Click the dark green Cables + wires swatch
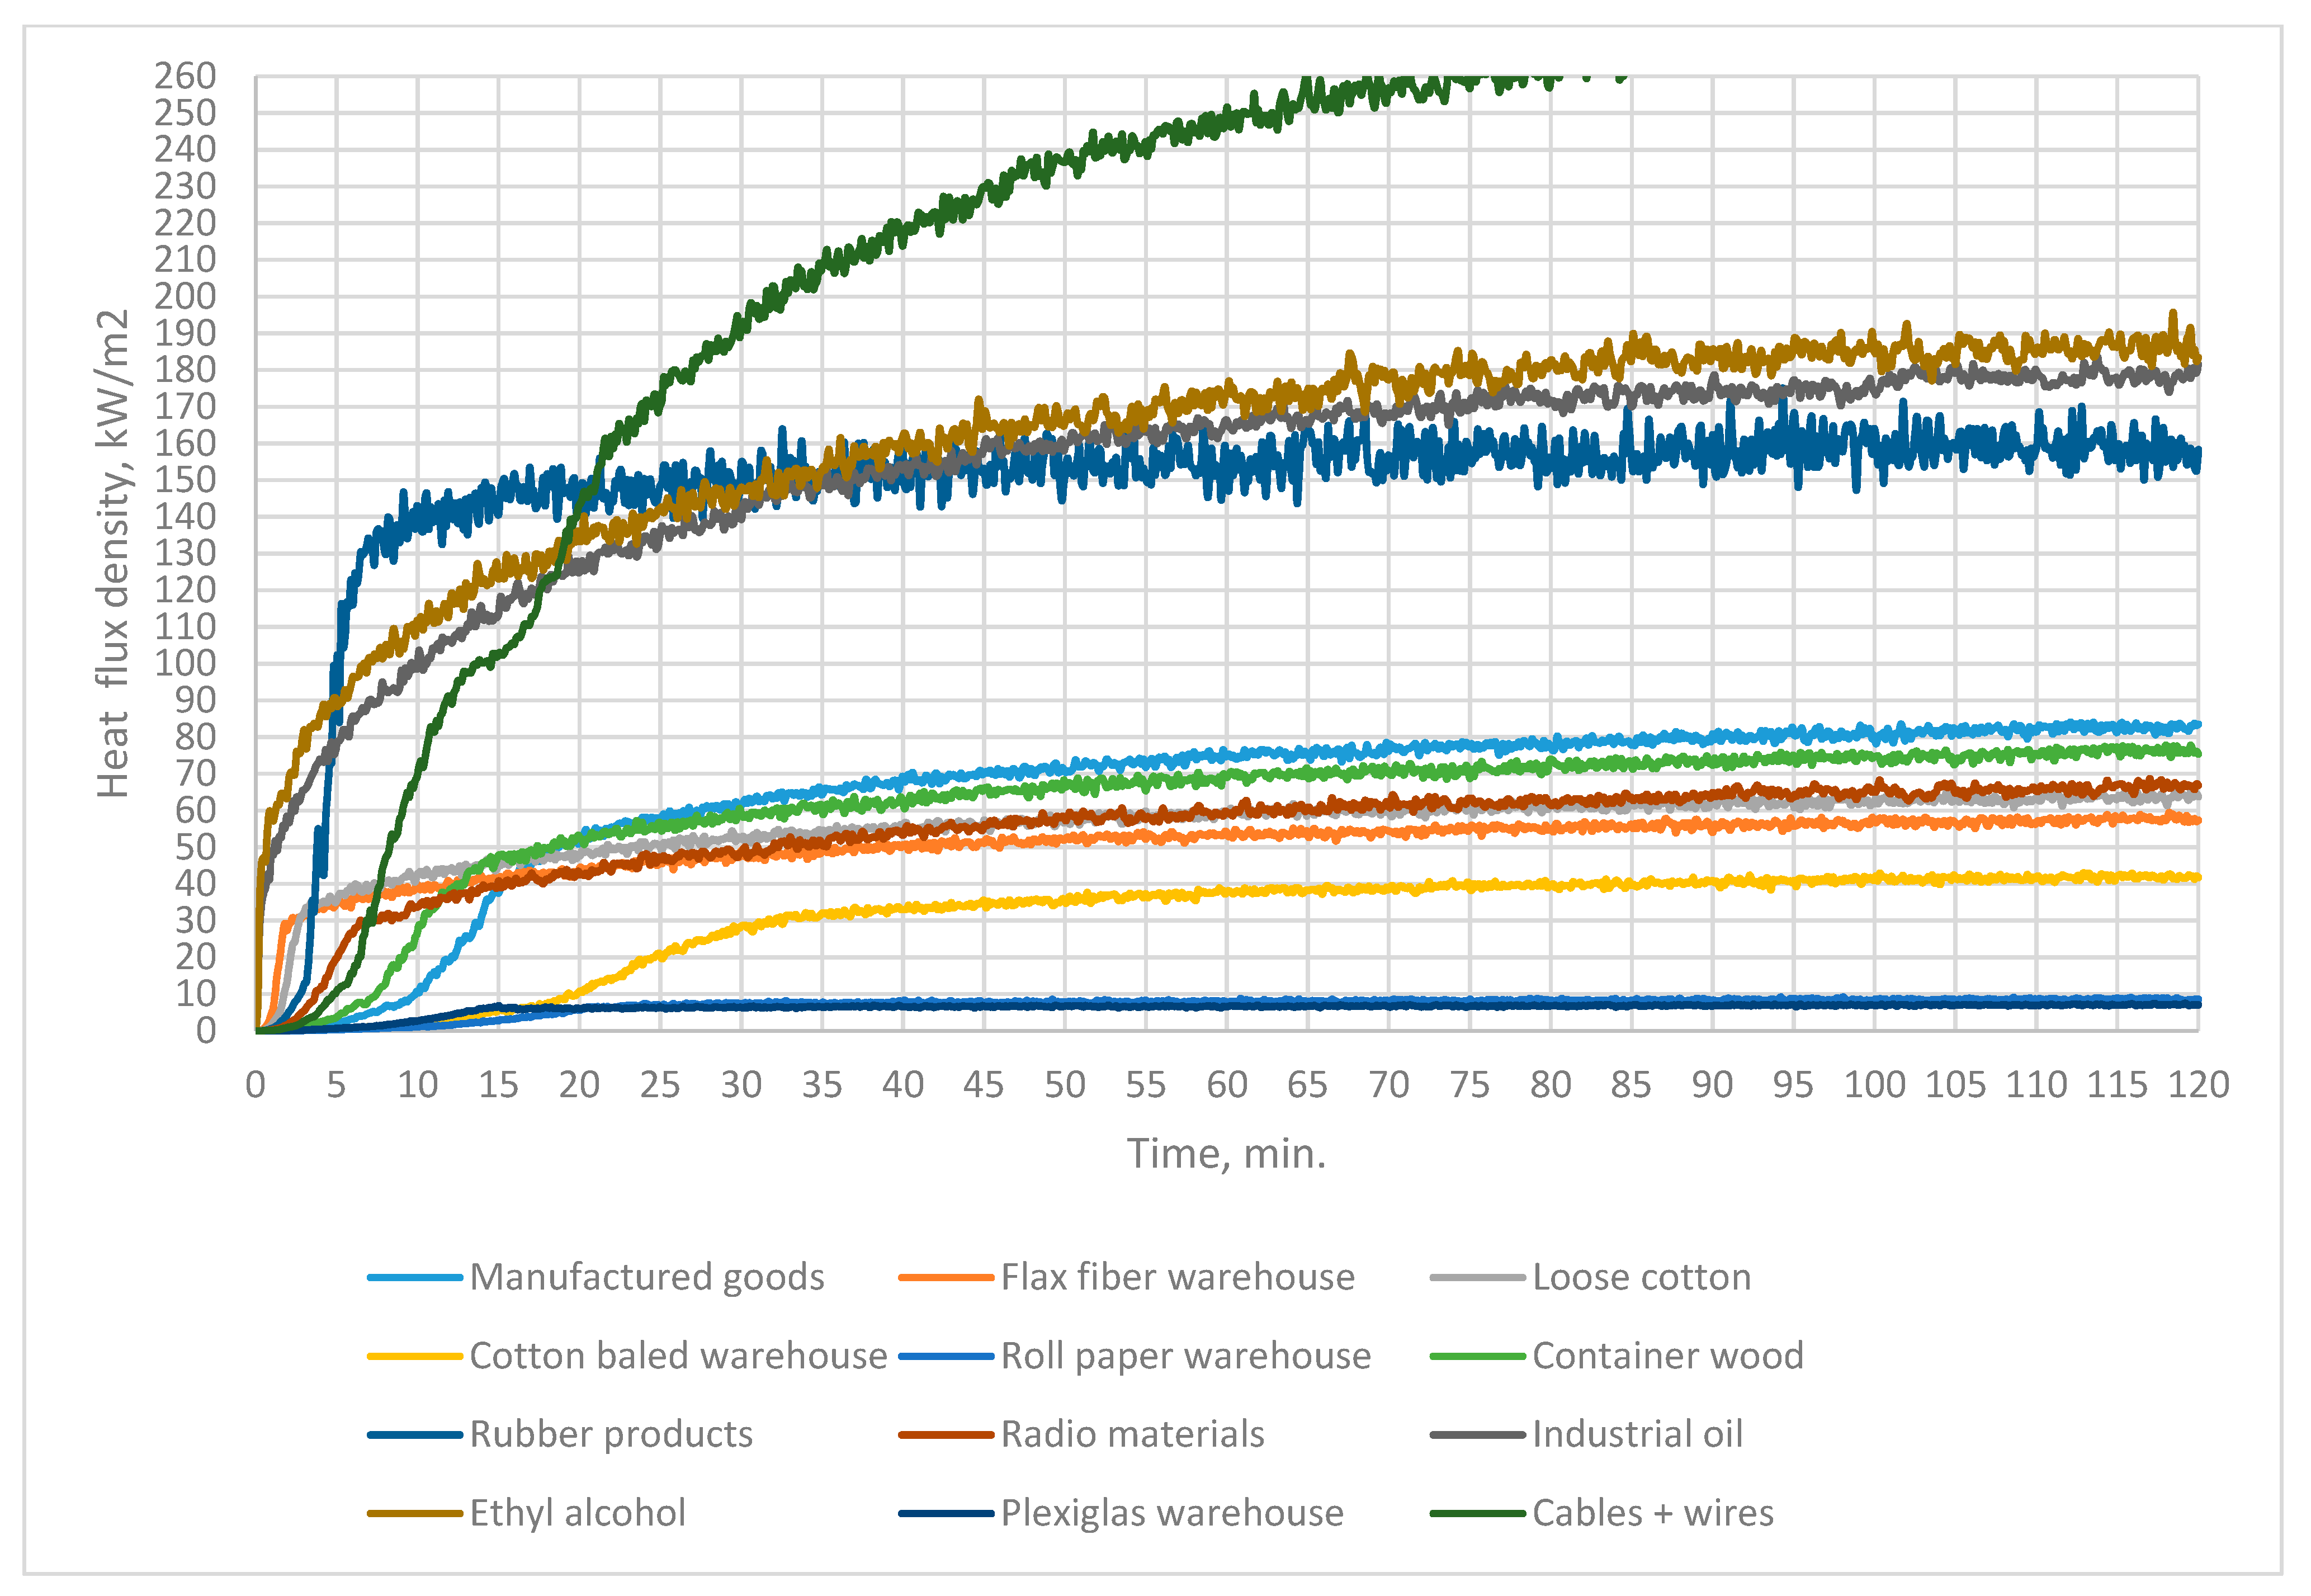This screenshot has width=2311, height=1596. (1477, 1513)
